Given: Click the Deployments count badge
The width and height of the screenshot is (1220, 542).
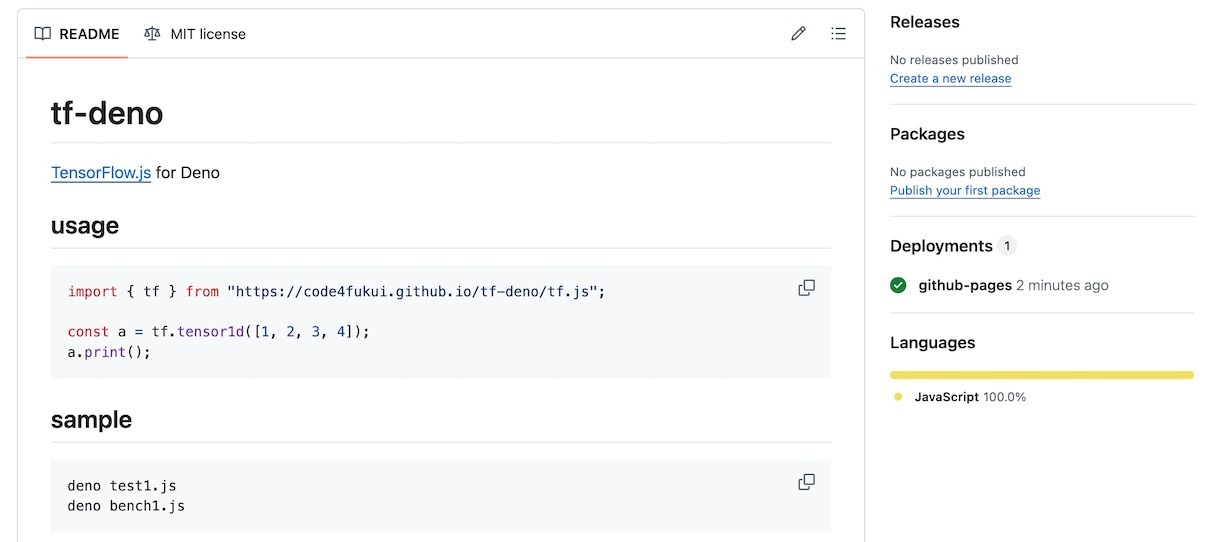Looking at the screenshot, I should coord(1007,246).
